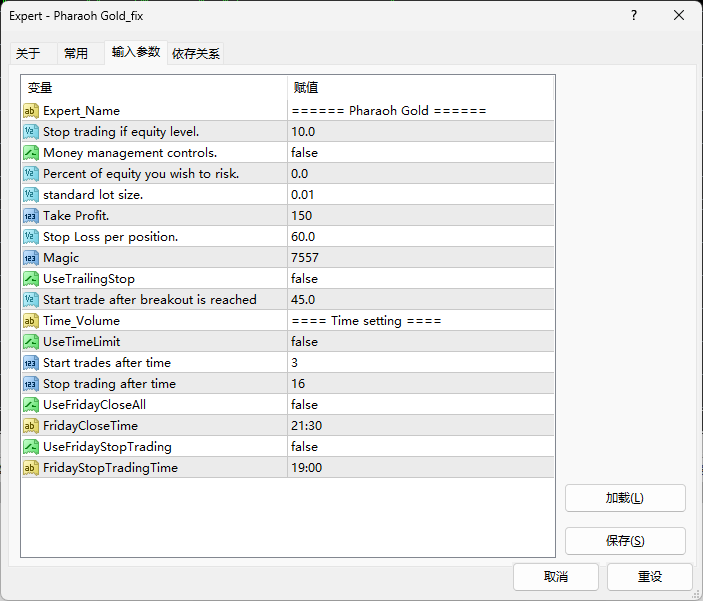This screenshot has height=601, width=703.
Task: Select the Magic variable name
Action: pyautogui.click(x=61, y=258)
